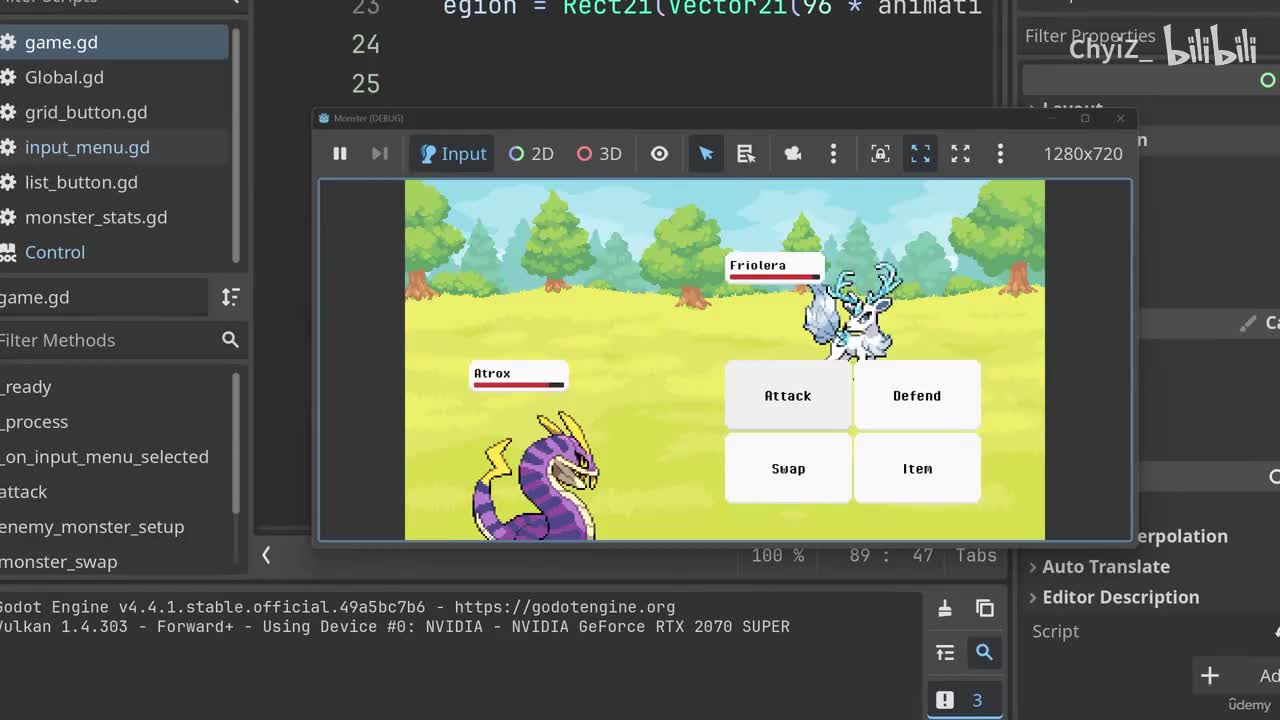Jump to _on_input_menu_selected method
Viewport: 1280px width, 720px height.
tap(105, 457)
